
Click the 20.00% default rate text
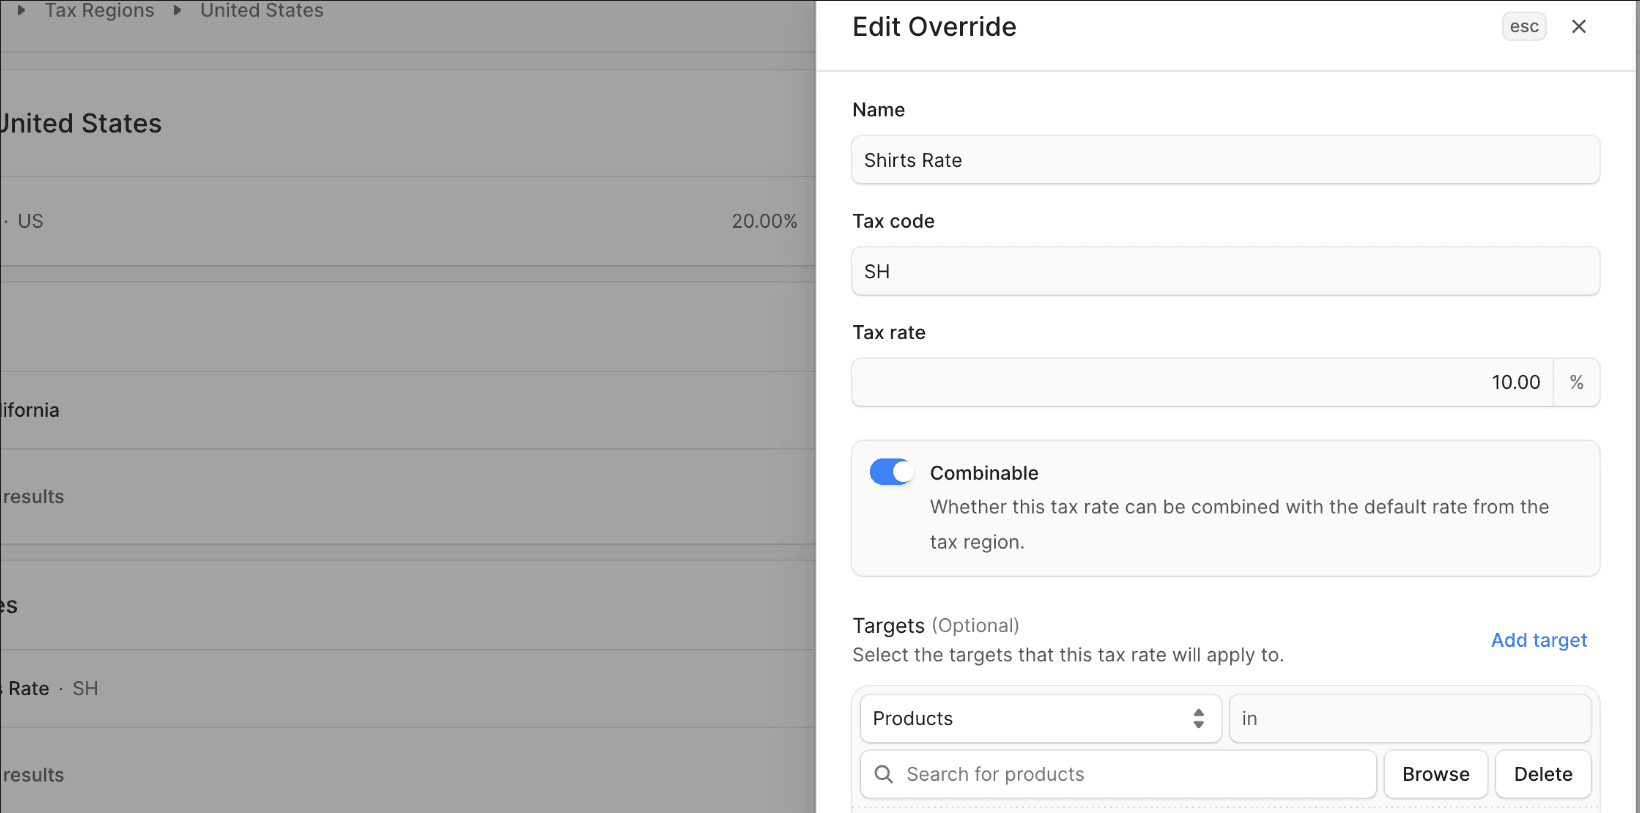(764, 221)
